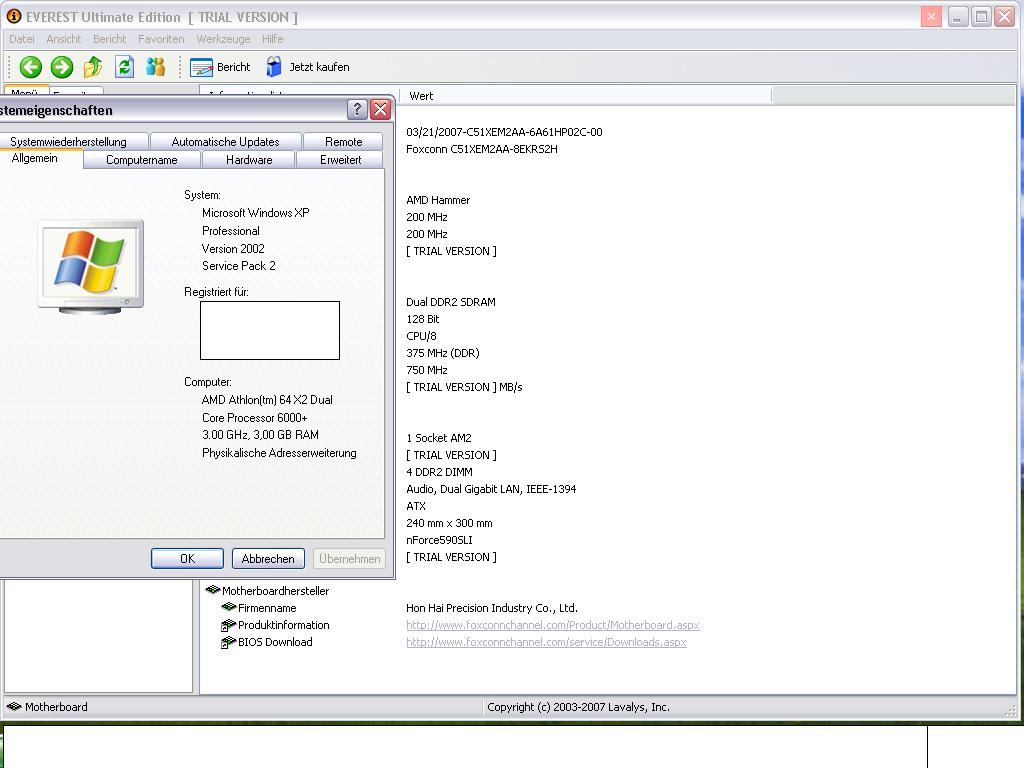Select the Produktinformation row
The image size is (1024, 768).
tap(276, 625)
